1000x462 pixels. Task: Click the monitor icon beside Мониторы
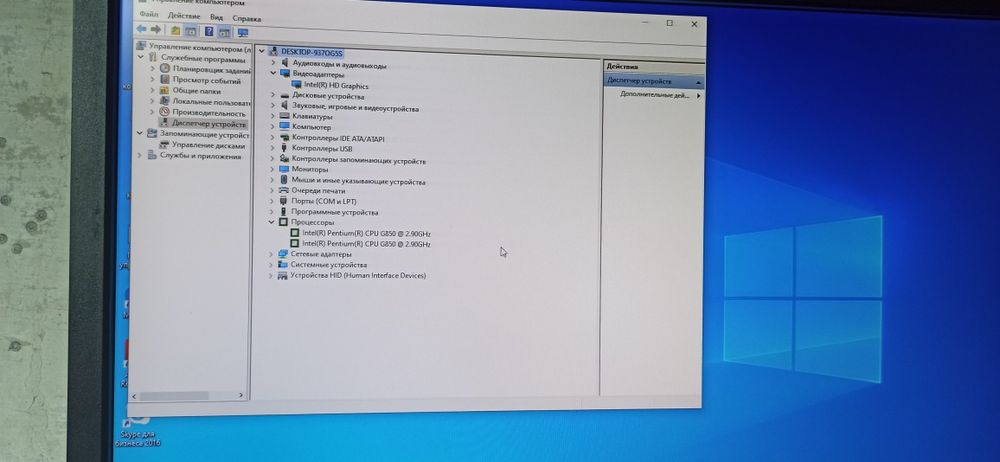[284, 169]
